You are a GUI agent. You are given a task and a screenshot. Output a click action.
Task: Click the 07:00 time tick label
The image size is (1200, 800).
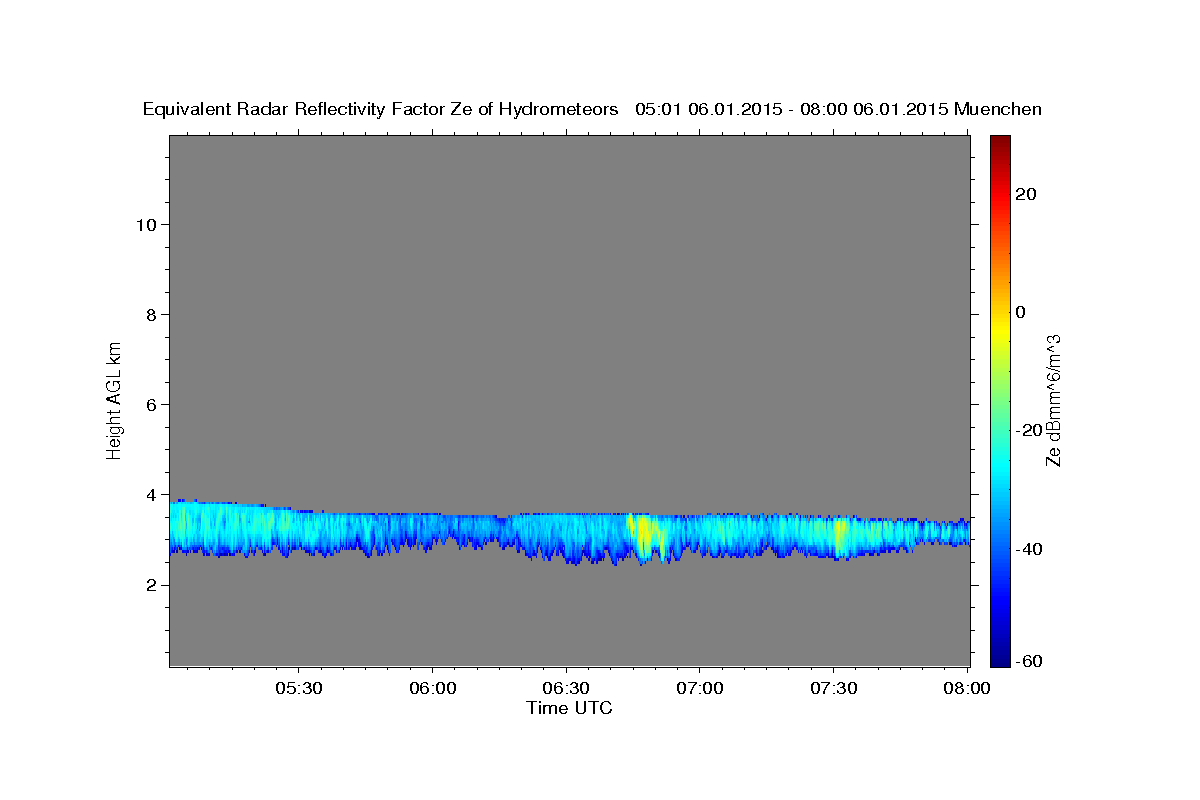tap(700, 689)
